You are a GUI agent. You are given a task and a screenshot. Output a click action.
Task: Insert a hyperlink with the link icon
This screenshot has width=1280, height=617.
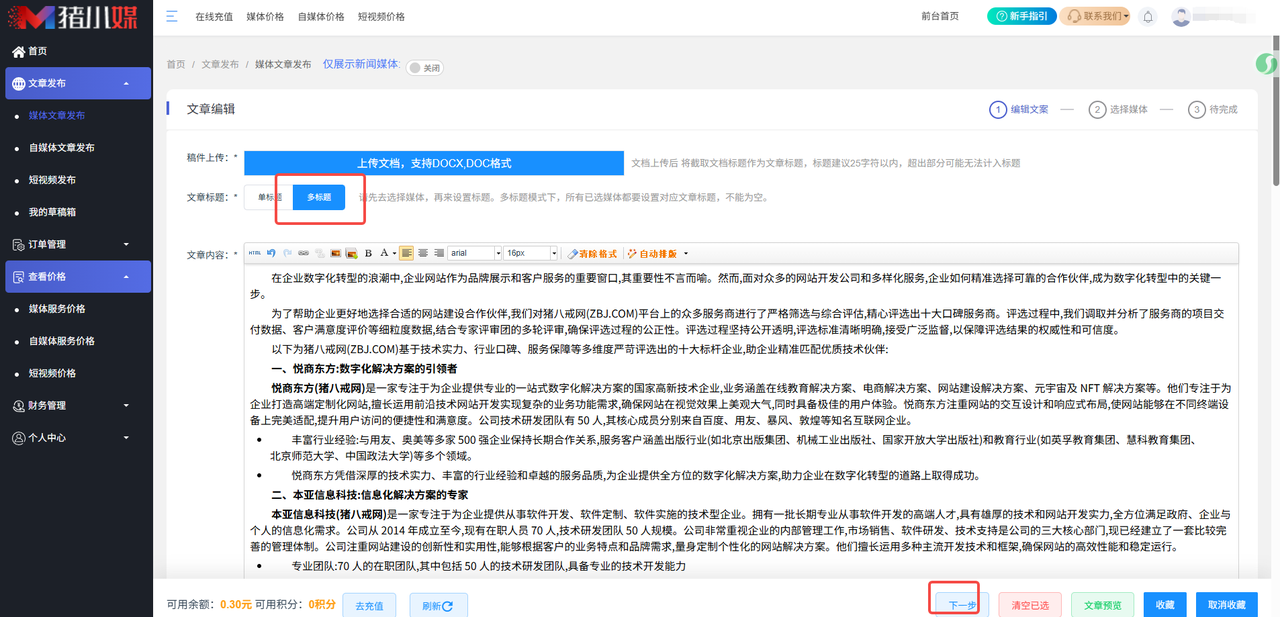303,253
